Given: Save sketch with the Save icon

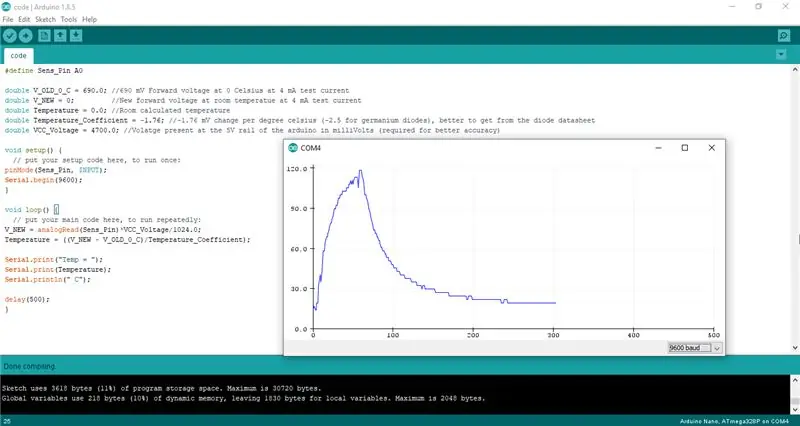Looking at the screenshot, I should (76, 36).
